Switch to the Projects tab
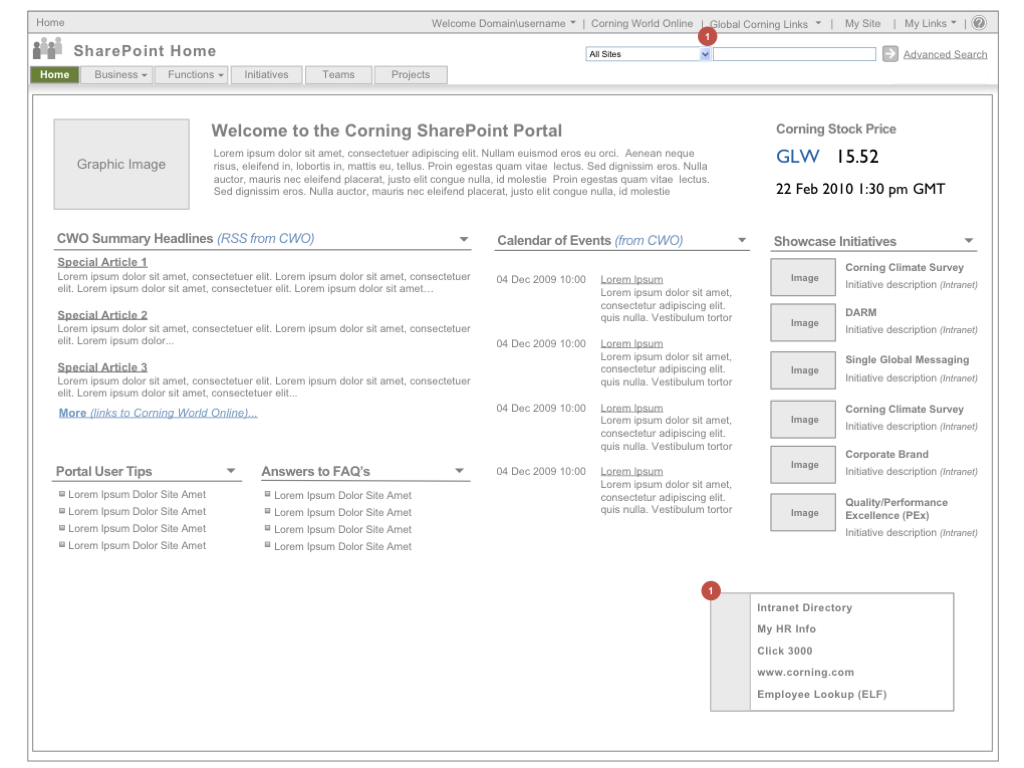This screenshot has height=768, width=1024. coord(411,74)
